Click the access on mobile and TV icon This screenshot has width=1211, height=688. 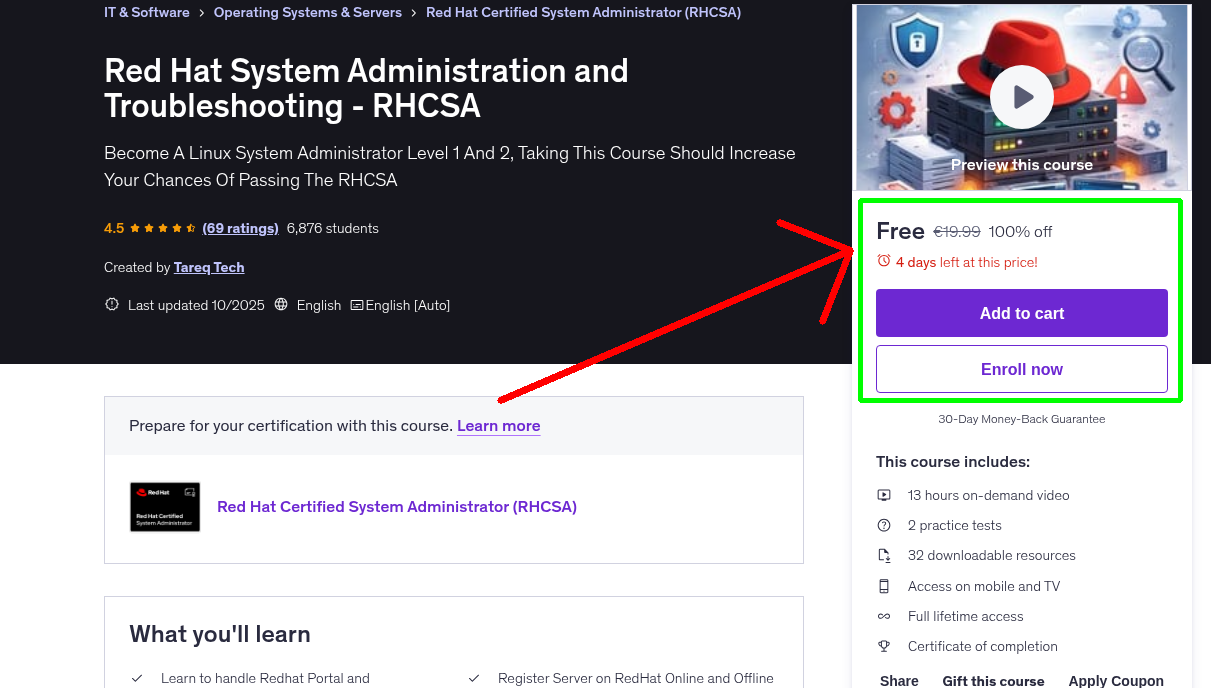coord(884,586)
